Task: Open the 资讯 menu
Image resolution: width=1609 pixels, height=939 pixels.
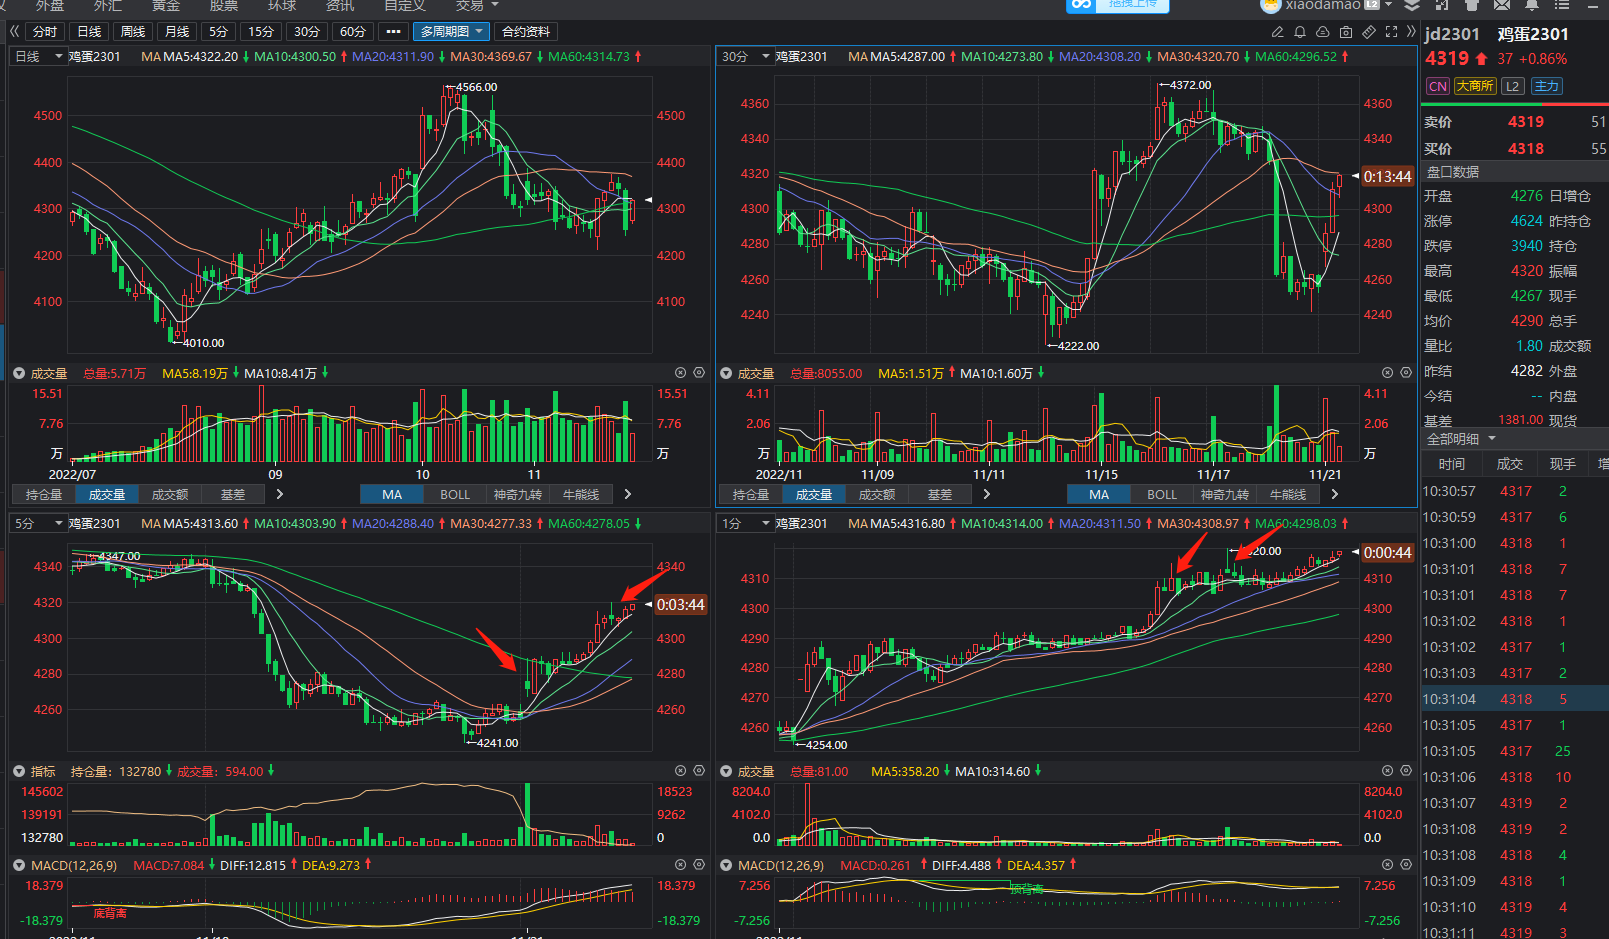Action: (x=340, y=5)
